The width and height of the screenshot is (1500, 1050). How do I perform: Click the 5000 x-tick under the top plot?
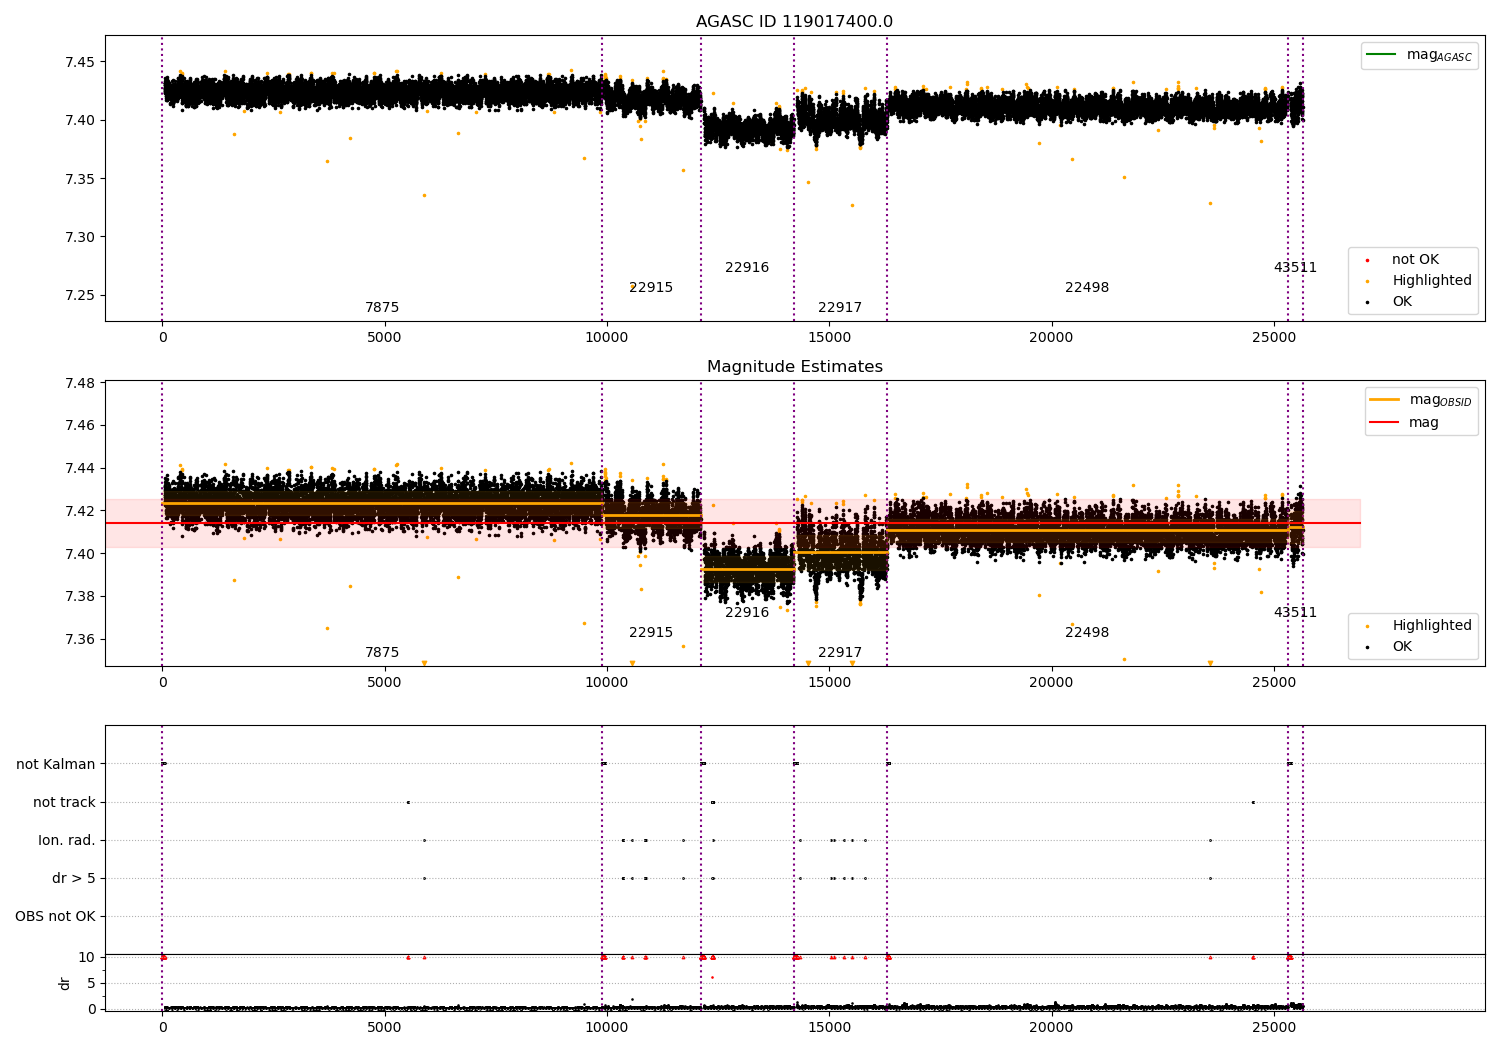point(384,338)
